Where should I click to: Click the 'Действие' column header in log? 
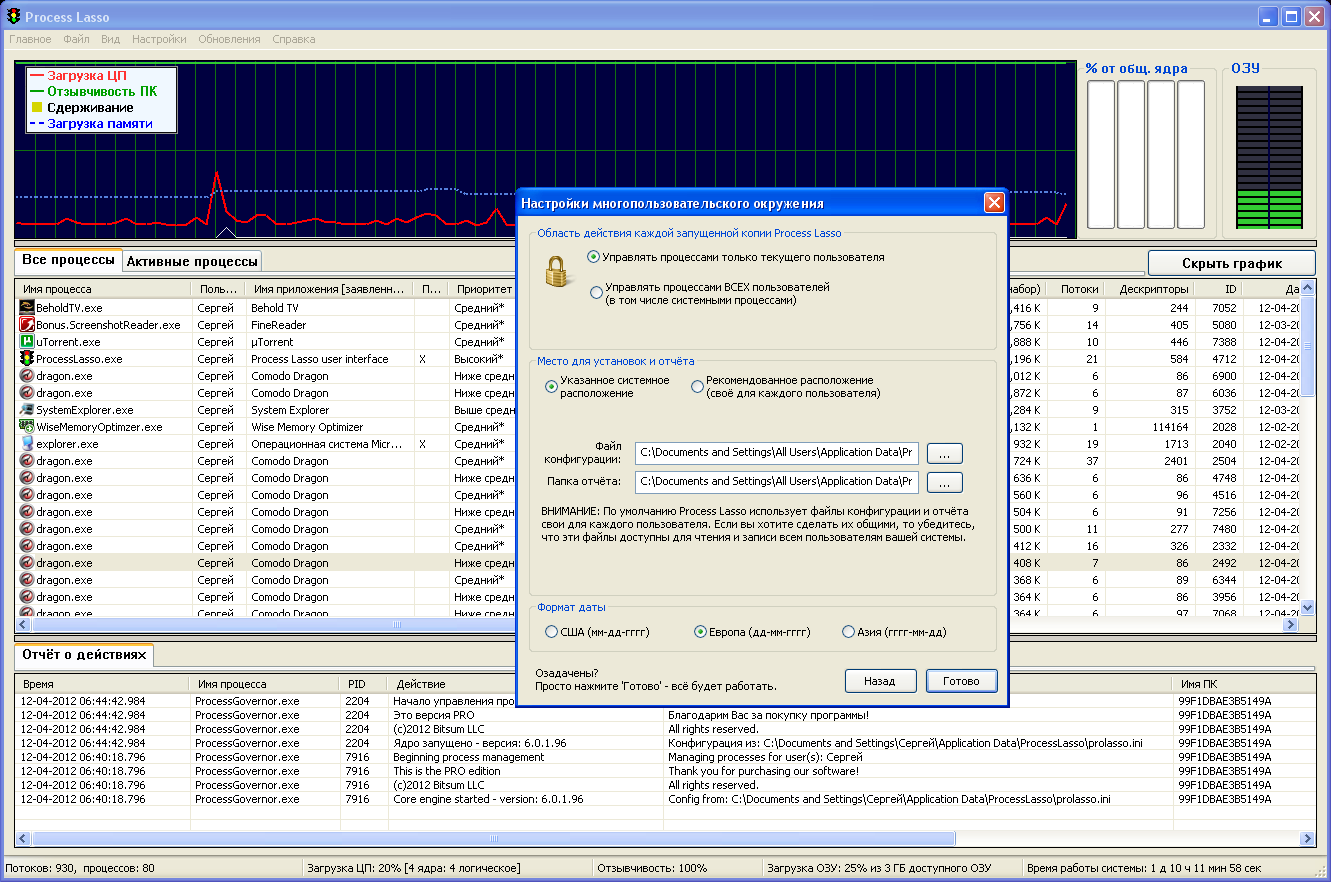[x=526, y=684]
